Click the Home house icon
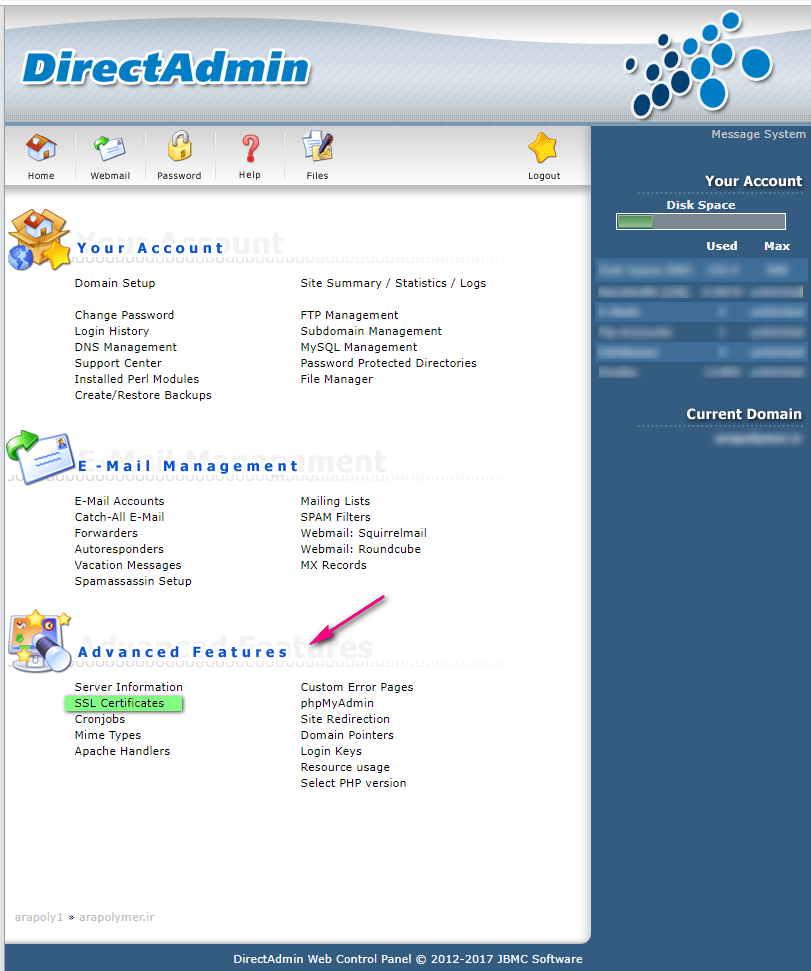Screen dimensions: 811x971 point(41,149)
